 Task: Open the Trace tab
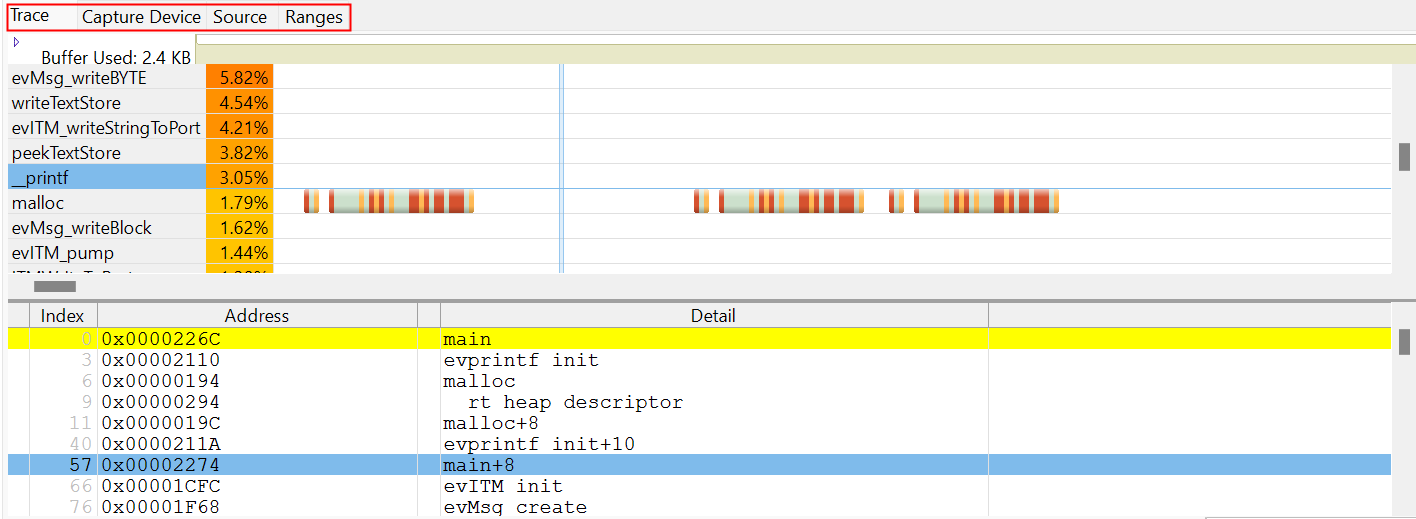[30, 17]
